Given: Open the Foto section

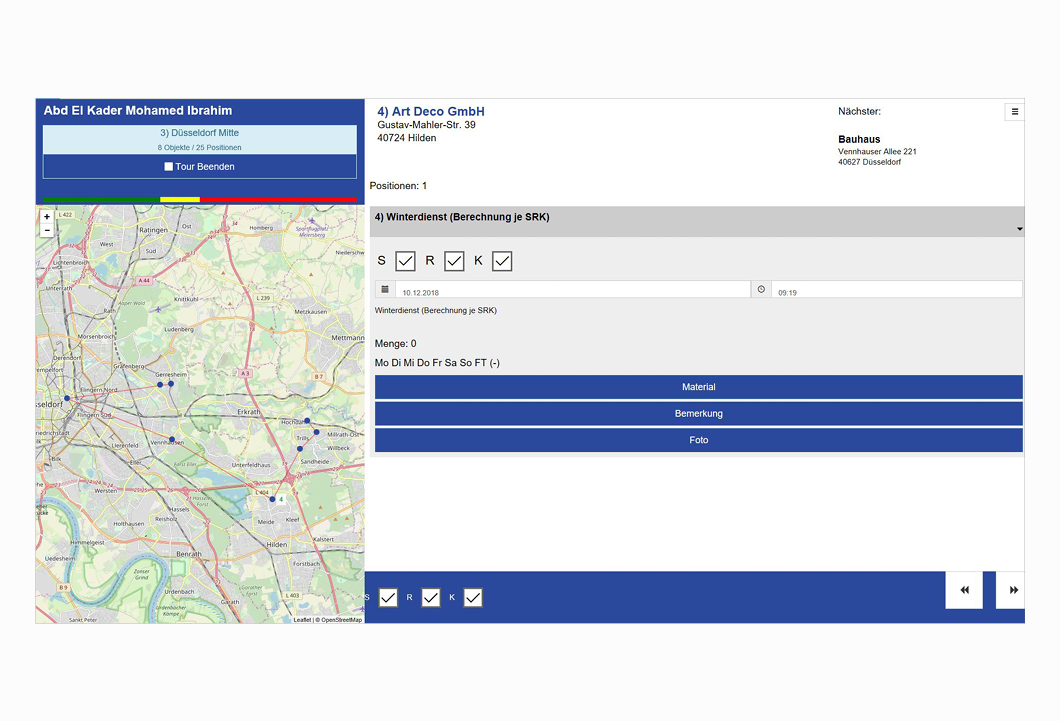Looking at the screenshot, I should [698, 440].
